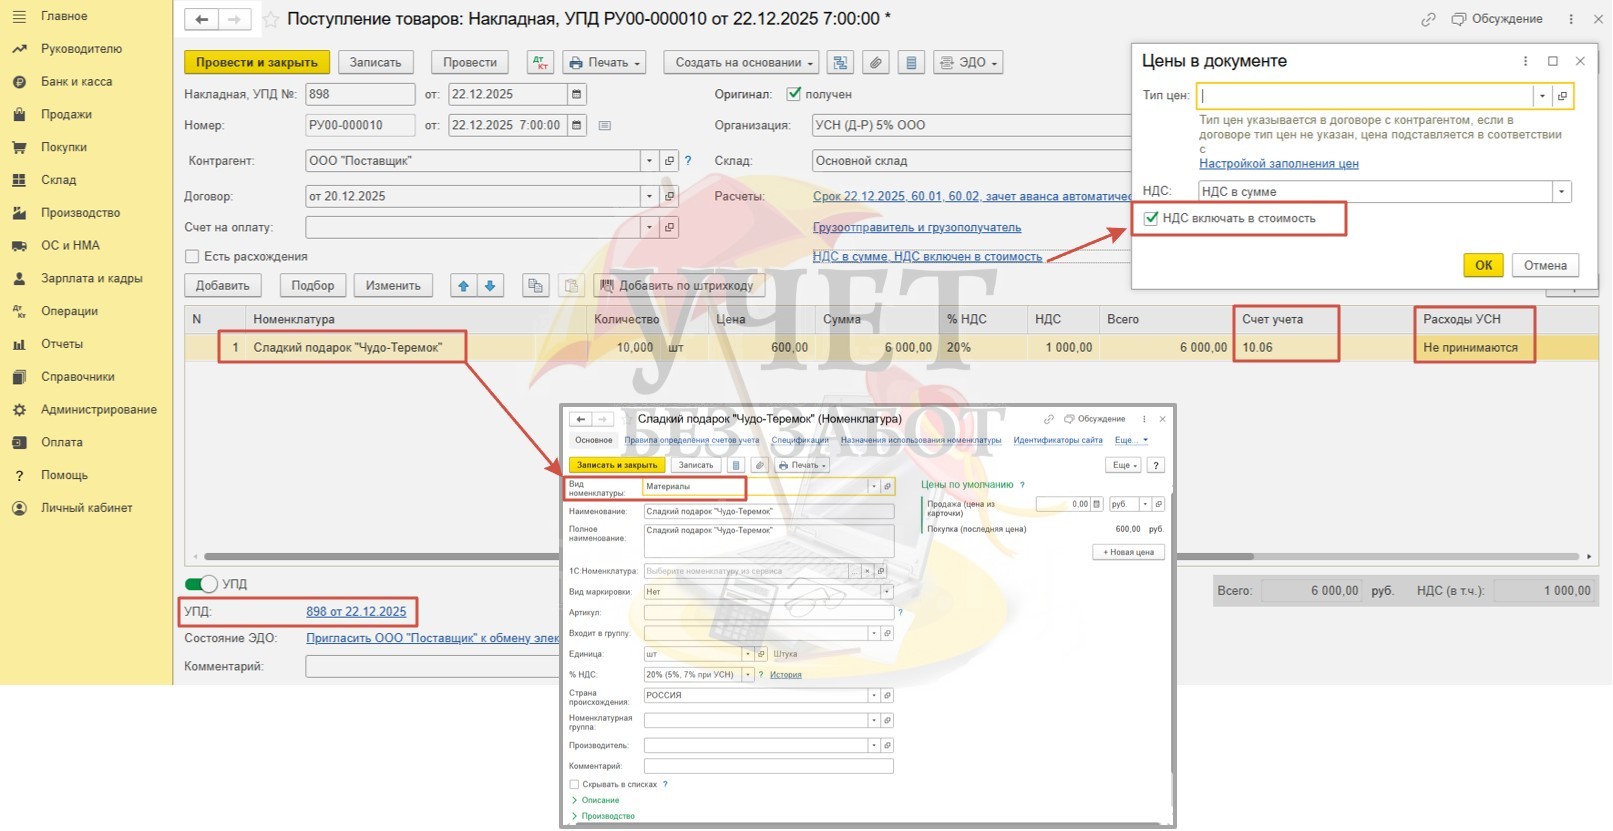Go to Банк и касса menu
Screen dimensions: 1613x831
tap(76, 81)
